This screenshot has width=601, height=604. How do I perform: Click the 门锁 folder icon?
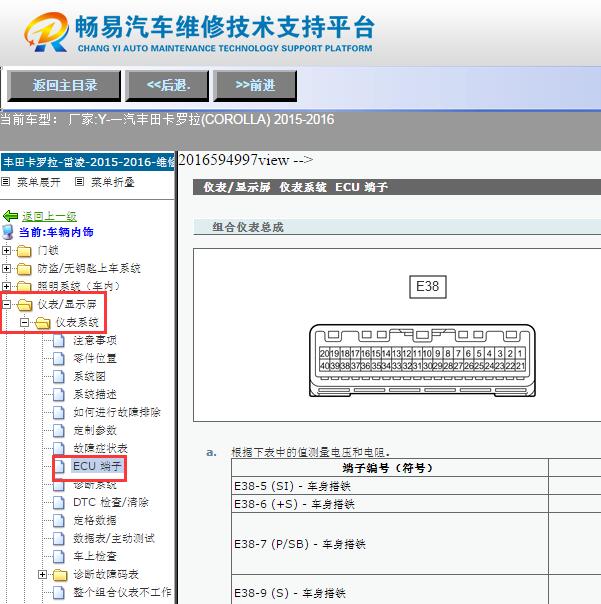pyautogui.click(x=24, y=251)
